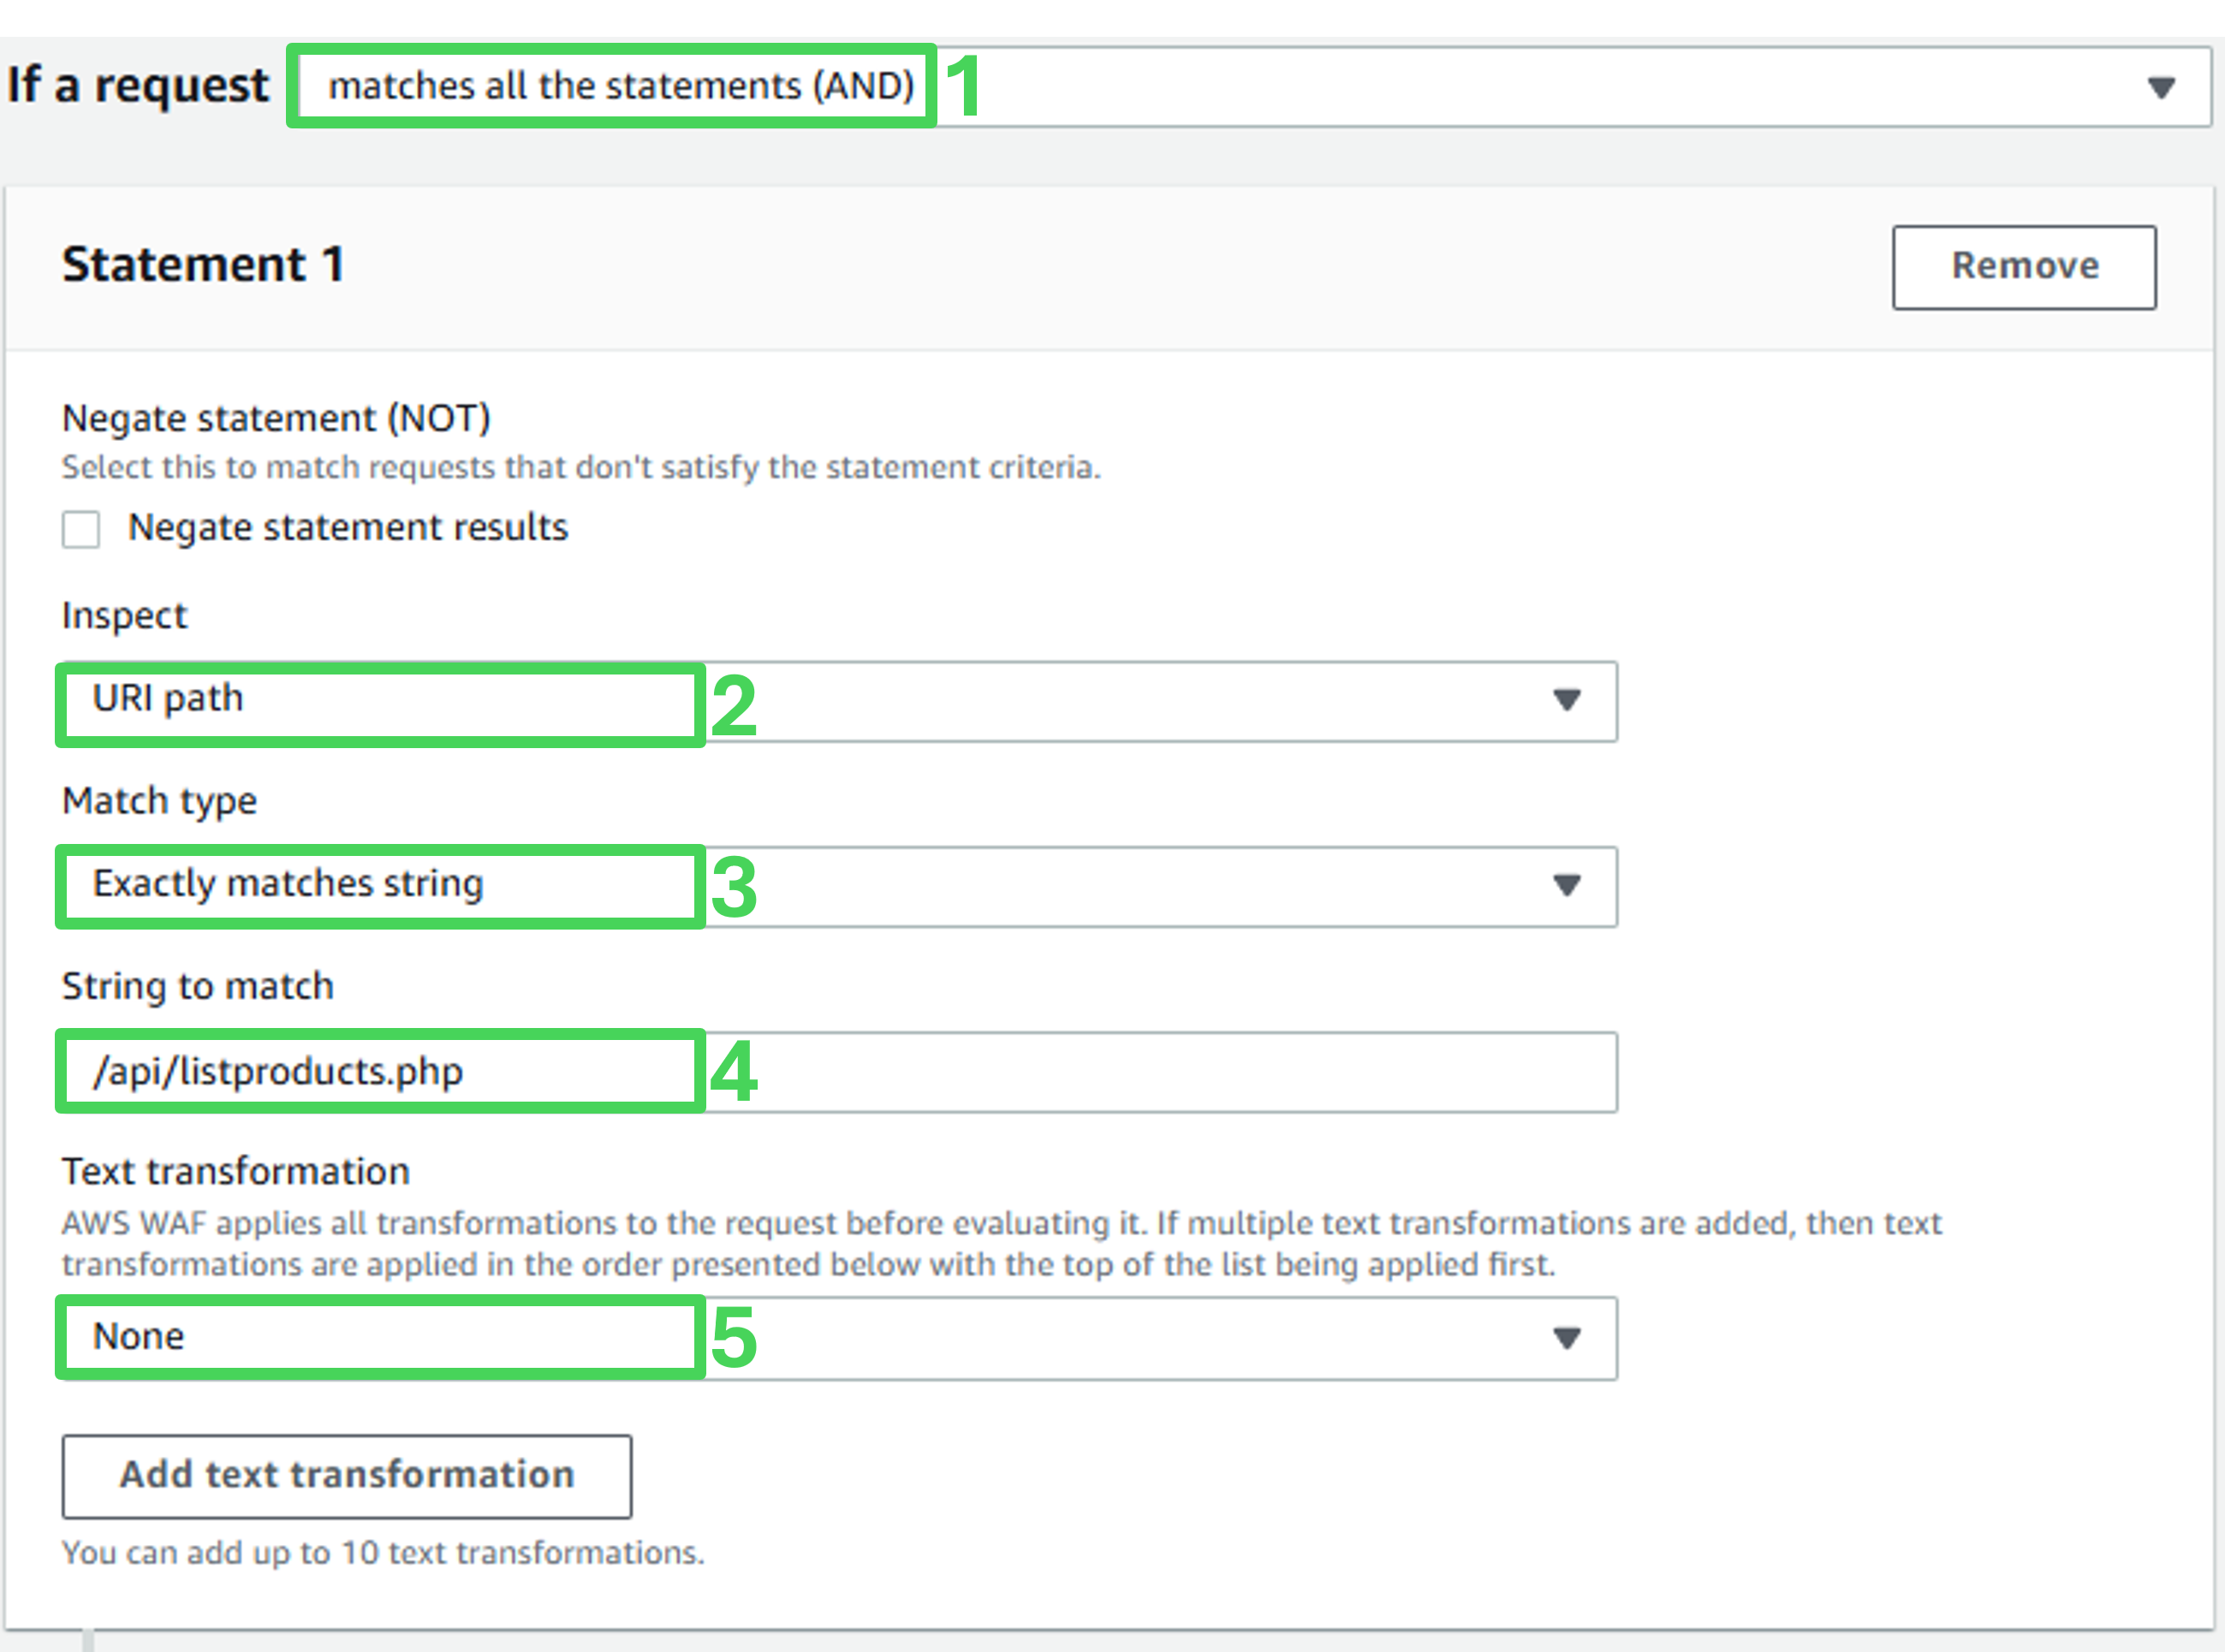The height and width of the screenshot is (1652, 2225).
Task: Click the 'Negate statement (NOT)' heading
Action: click(276, 418)
